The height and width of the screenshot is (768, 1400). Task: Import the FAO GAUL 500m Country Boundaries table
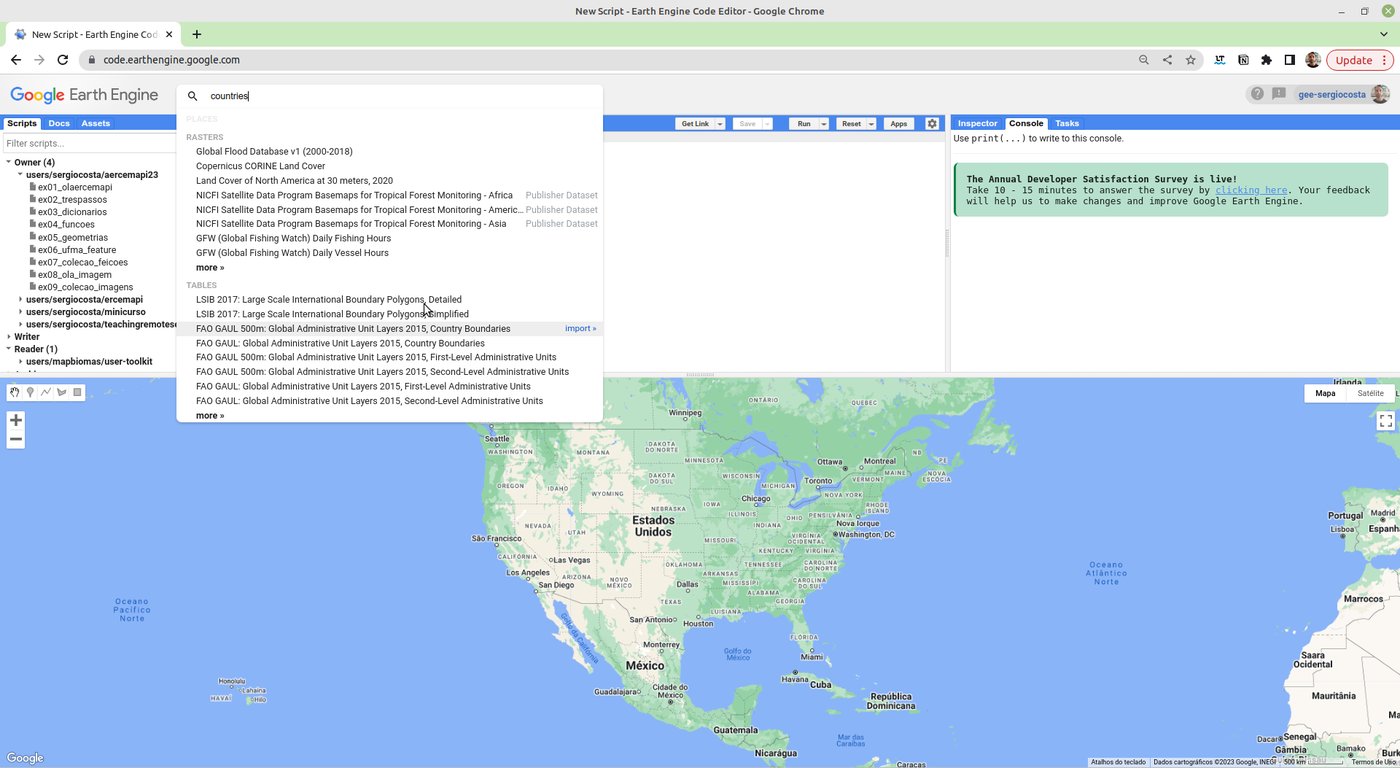[580, 329]
